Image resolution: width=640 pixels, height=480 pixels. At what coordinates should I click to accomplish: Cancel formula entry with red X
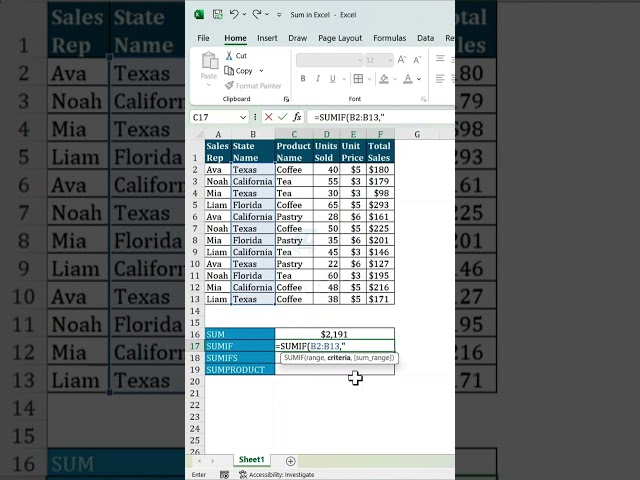coord(268,117)
